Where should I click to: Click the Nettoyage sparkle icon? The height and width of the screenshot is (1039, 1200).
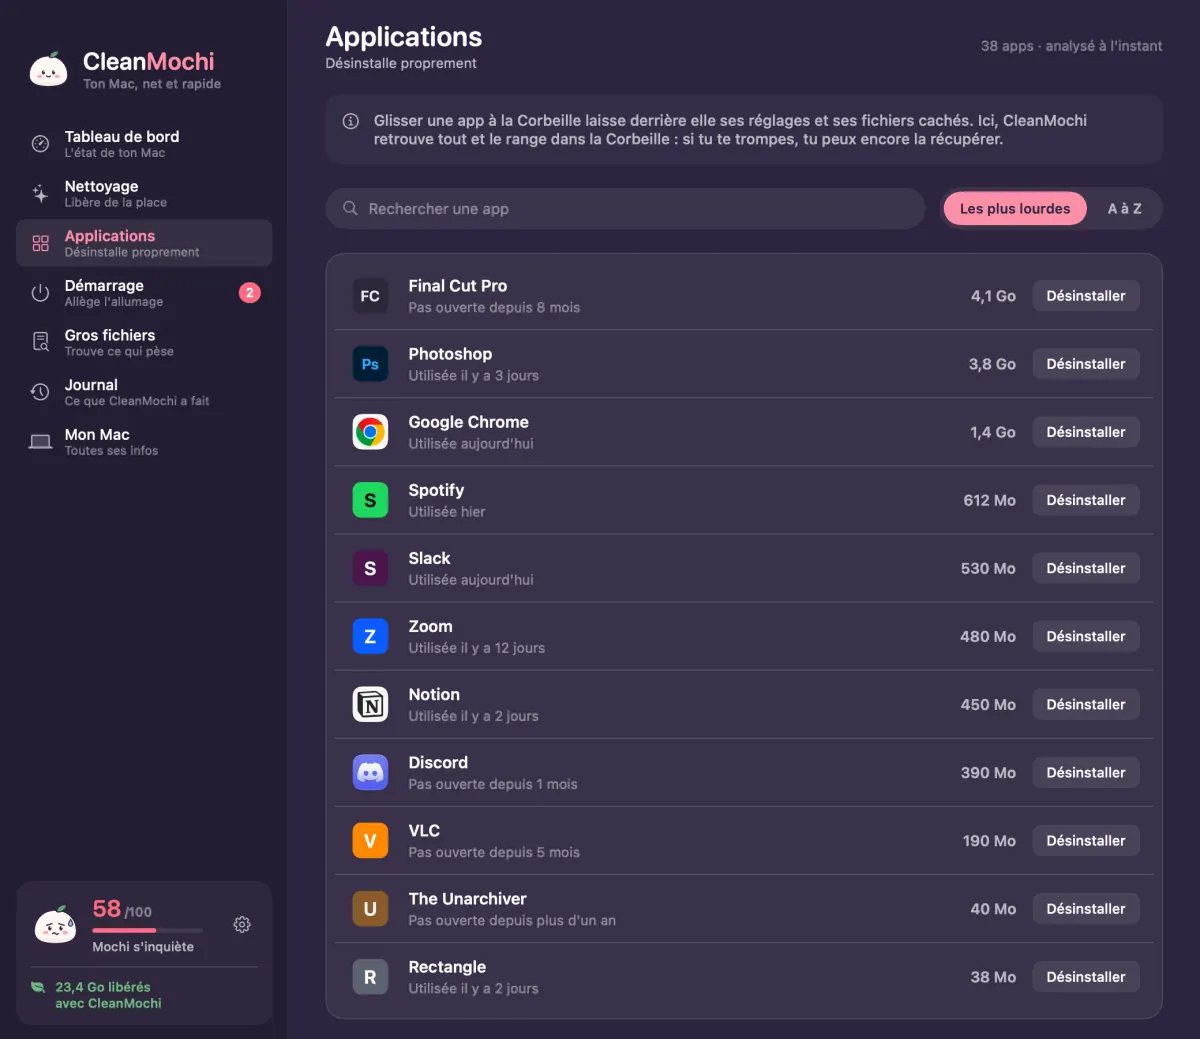(x=40, y=193)
